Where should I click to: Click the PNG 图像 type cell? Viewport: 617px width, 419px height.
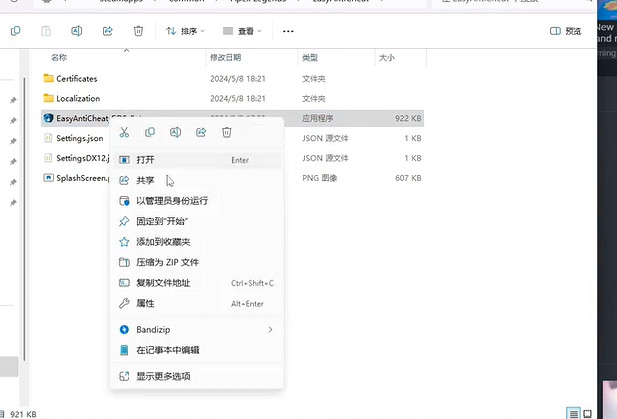320,178
